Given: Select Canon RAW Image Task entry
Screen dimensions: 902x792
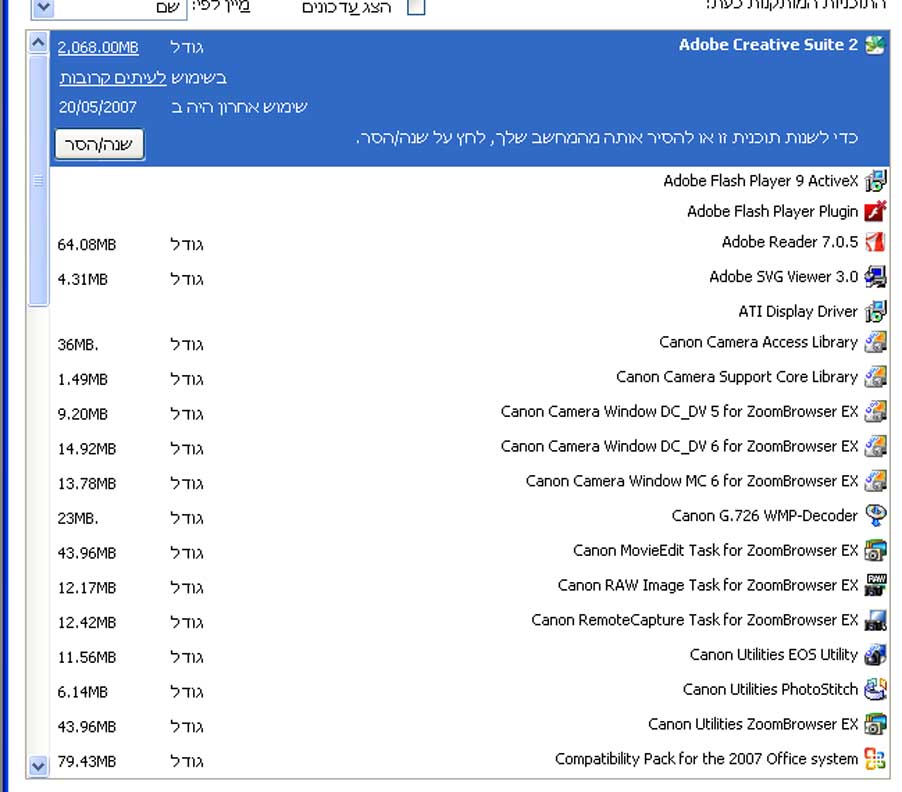Looking at the screenshot, I should [469, 585].
